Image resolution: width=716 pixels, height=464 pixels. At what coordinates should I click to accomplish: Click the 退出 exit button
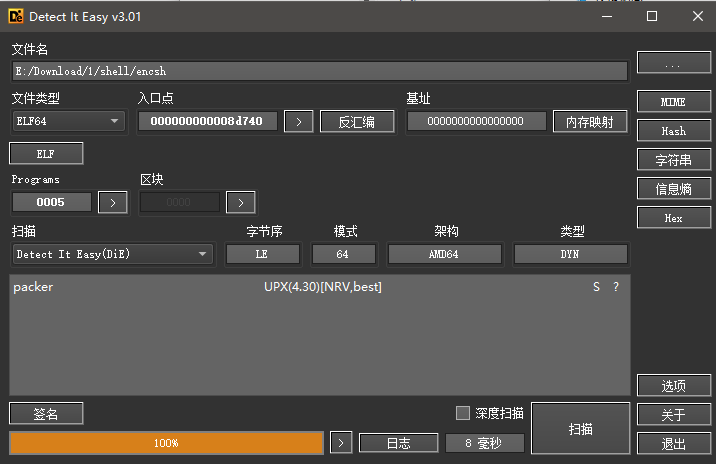click(x=674, y=443)
